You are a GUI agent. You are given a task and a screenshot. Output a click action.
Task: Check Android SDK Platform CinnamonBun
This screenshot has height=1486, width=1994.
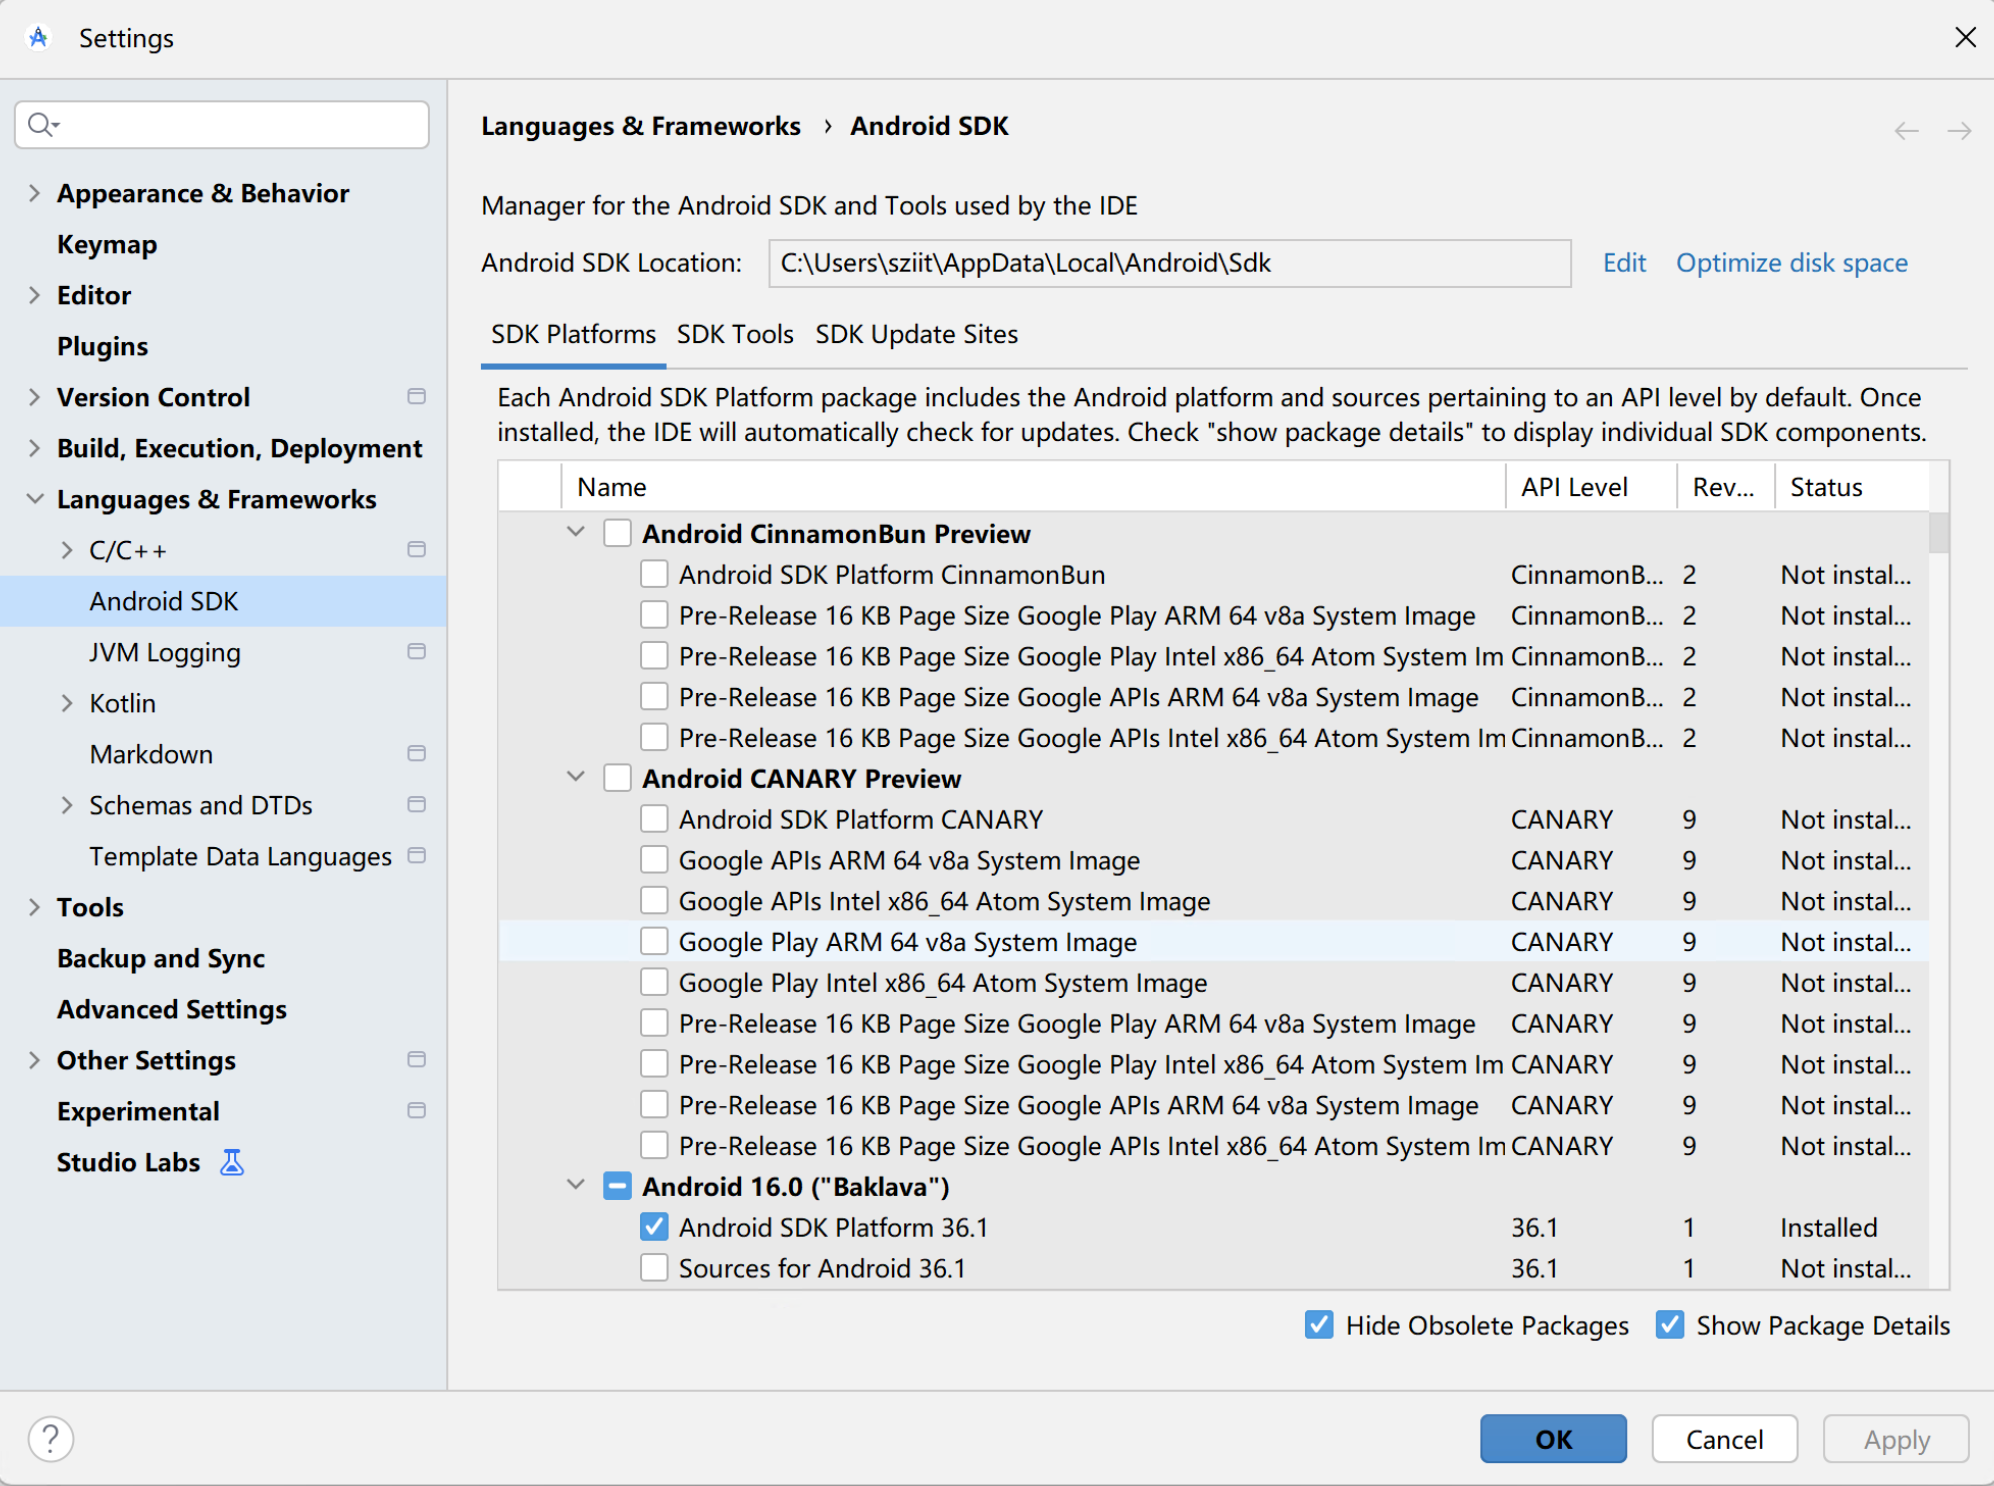654,575
